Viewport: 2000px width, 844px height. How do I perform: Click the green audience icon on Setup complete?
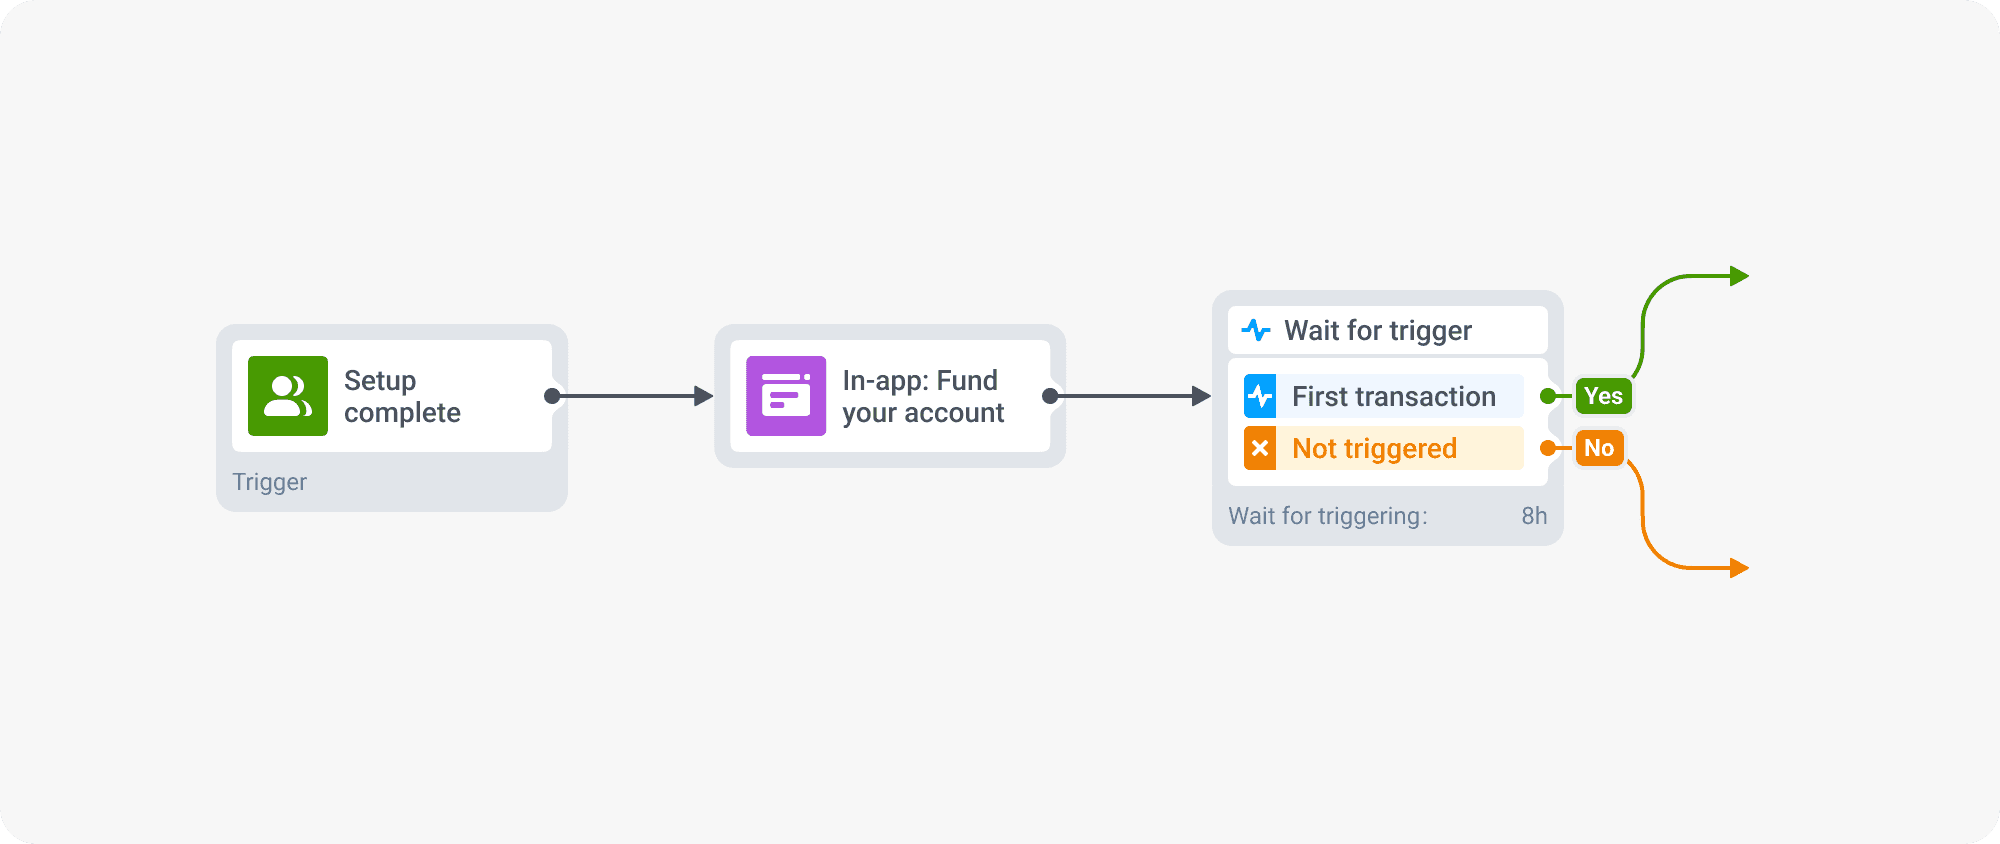point(288,396)
